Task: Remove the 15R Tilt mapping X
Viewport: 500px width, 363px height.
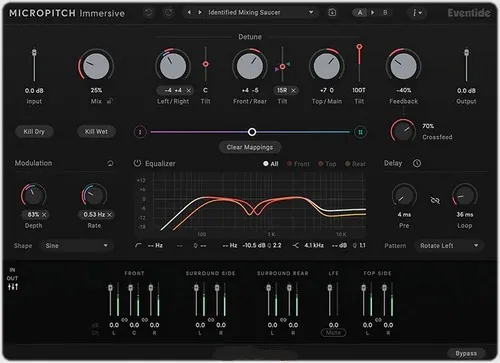Action: point(293,91)
